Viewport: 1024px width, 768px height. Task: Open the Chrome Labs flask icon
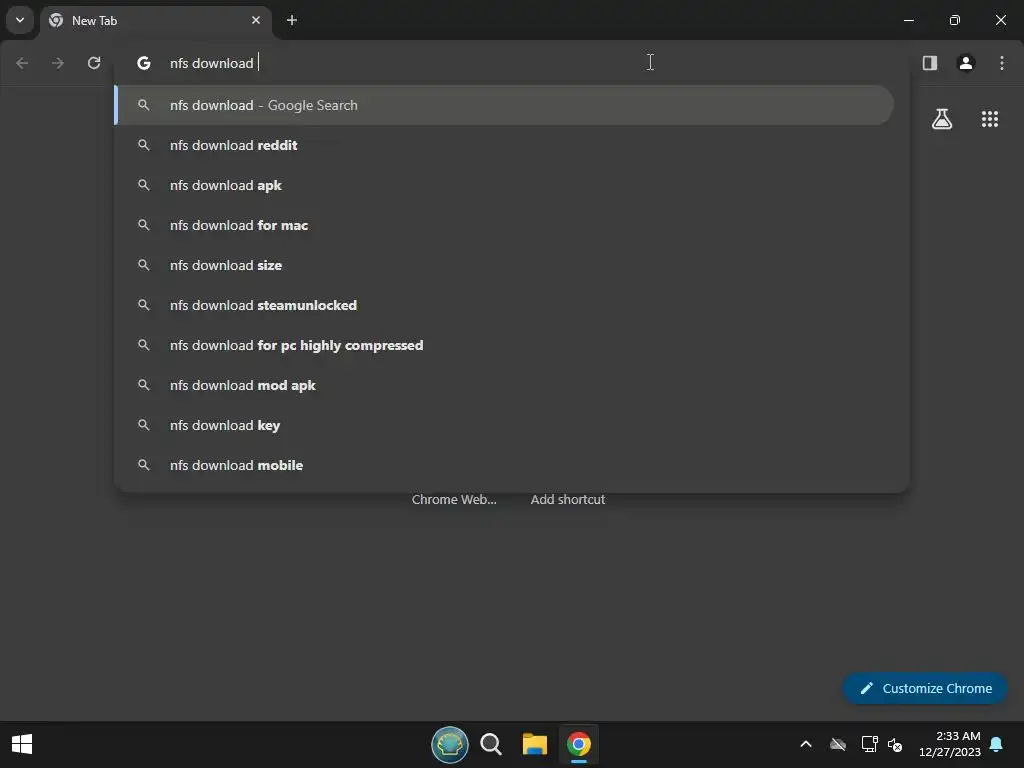pos(942,119)
